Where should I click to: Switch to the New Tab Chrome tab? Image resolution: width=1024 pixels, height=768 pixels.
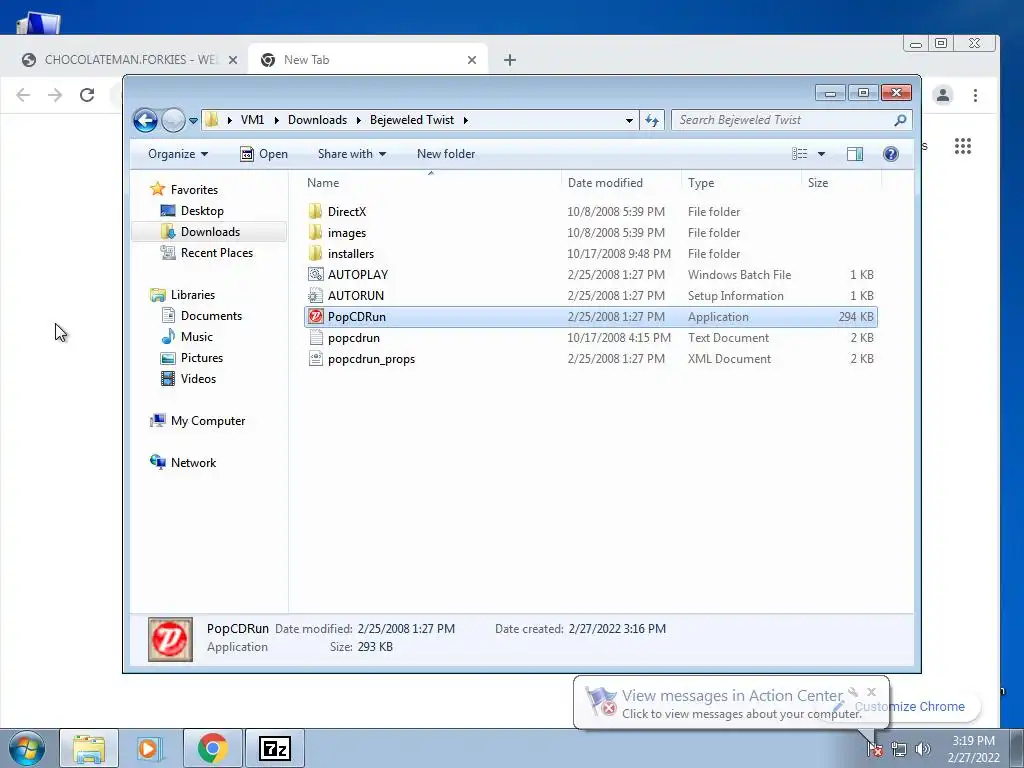369,60
